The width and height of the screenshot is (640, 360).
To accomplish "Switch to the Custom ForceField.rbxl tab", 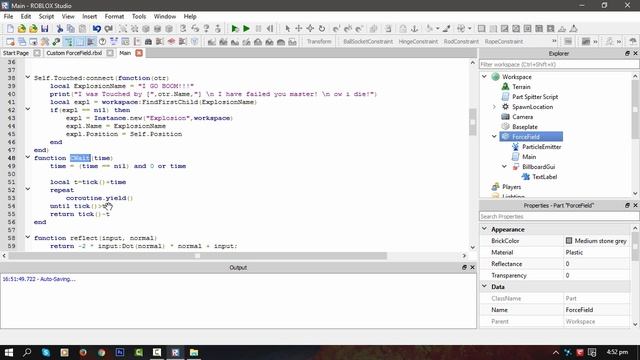I will [74, 53].
